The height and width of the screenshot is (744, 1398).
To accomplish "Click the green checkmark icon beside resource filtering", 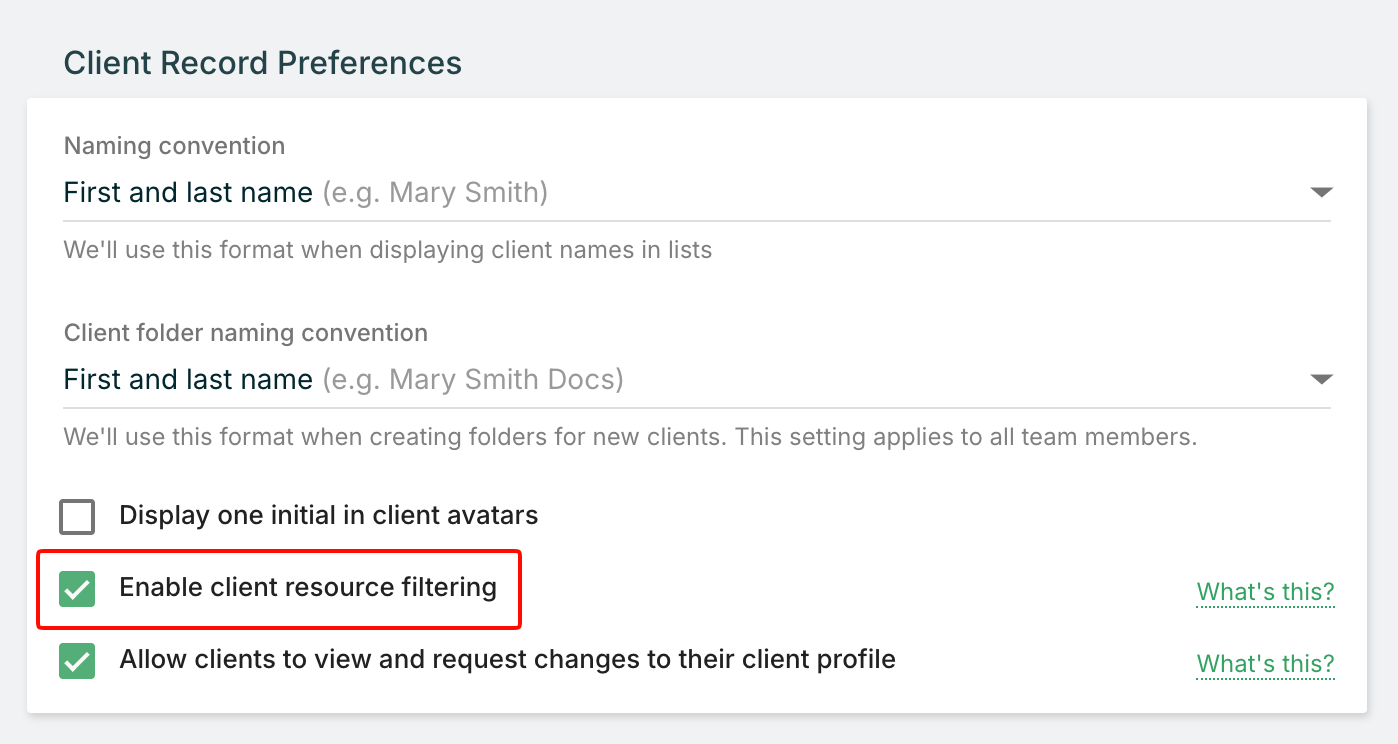I will (77, 589).
